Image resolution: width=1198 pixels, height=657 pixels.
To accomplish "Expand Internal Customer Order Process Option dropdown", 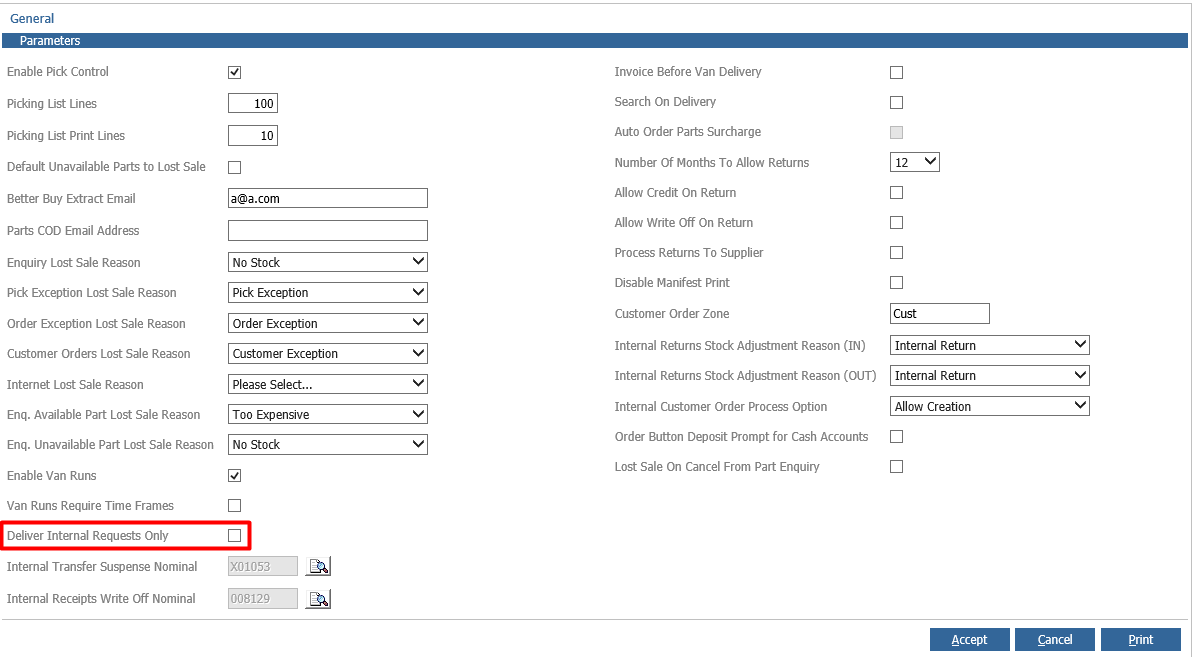I will click(x=989, y=406).
